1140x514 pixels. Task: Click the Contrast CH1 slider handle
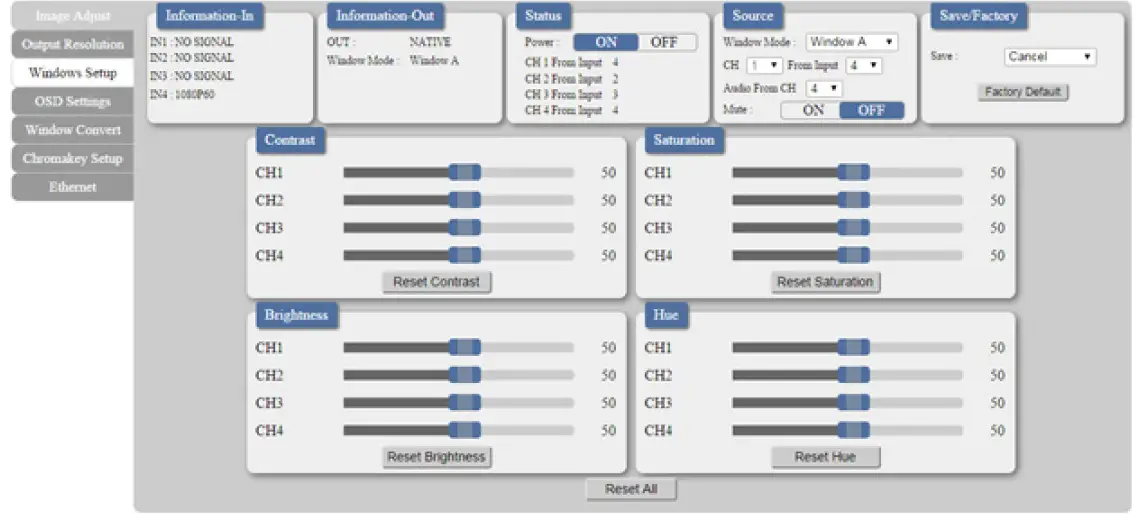465,172
